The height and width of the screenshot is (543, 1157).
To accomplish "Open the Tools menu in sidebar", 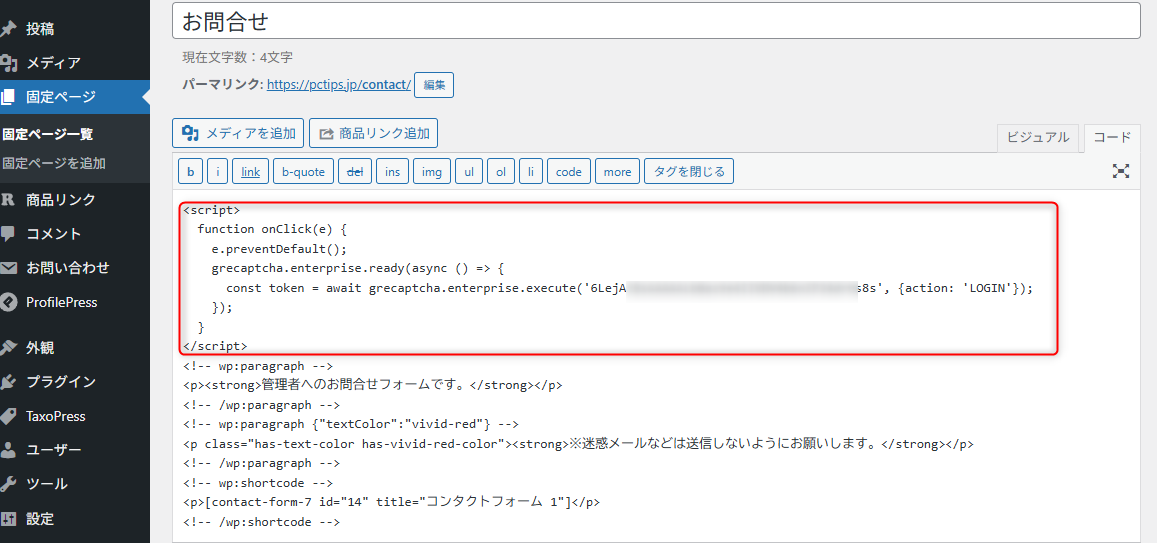I will tap(46, 484).
